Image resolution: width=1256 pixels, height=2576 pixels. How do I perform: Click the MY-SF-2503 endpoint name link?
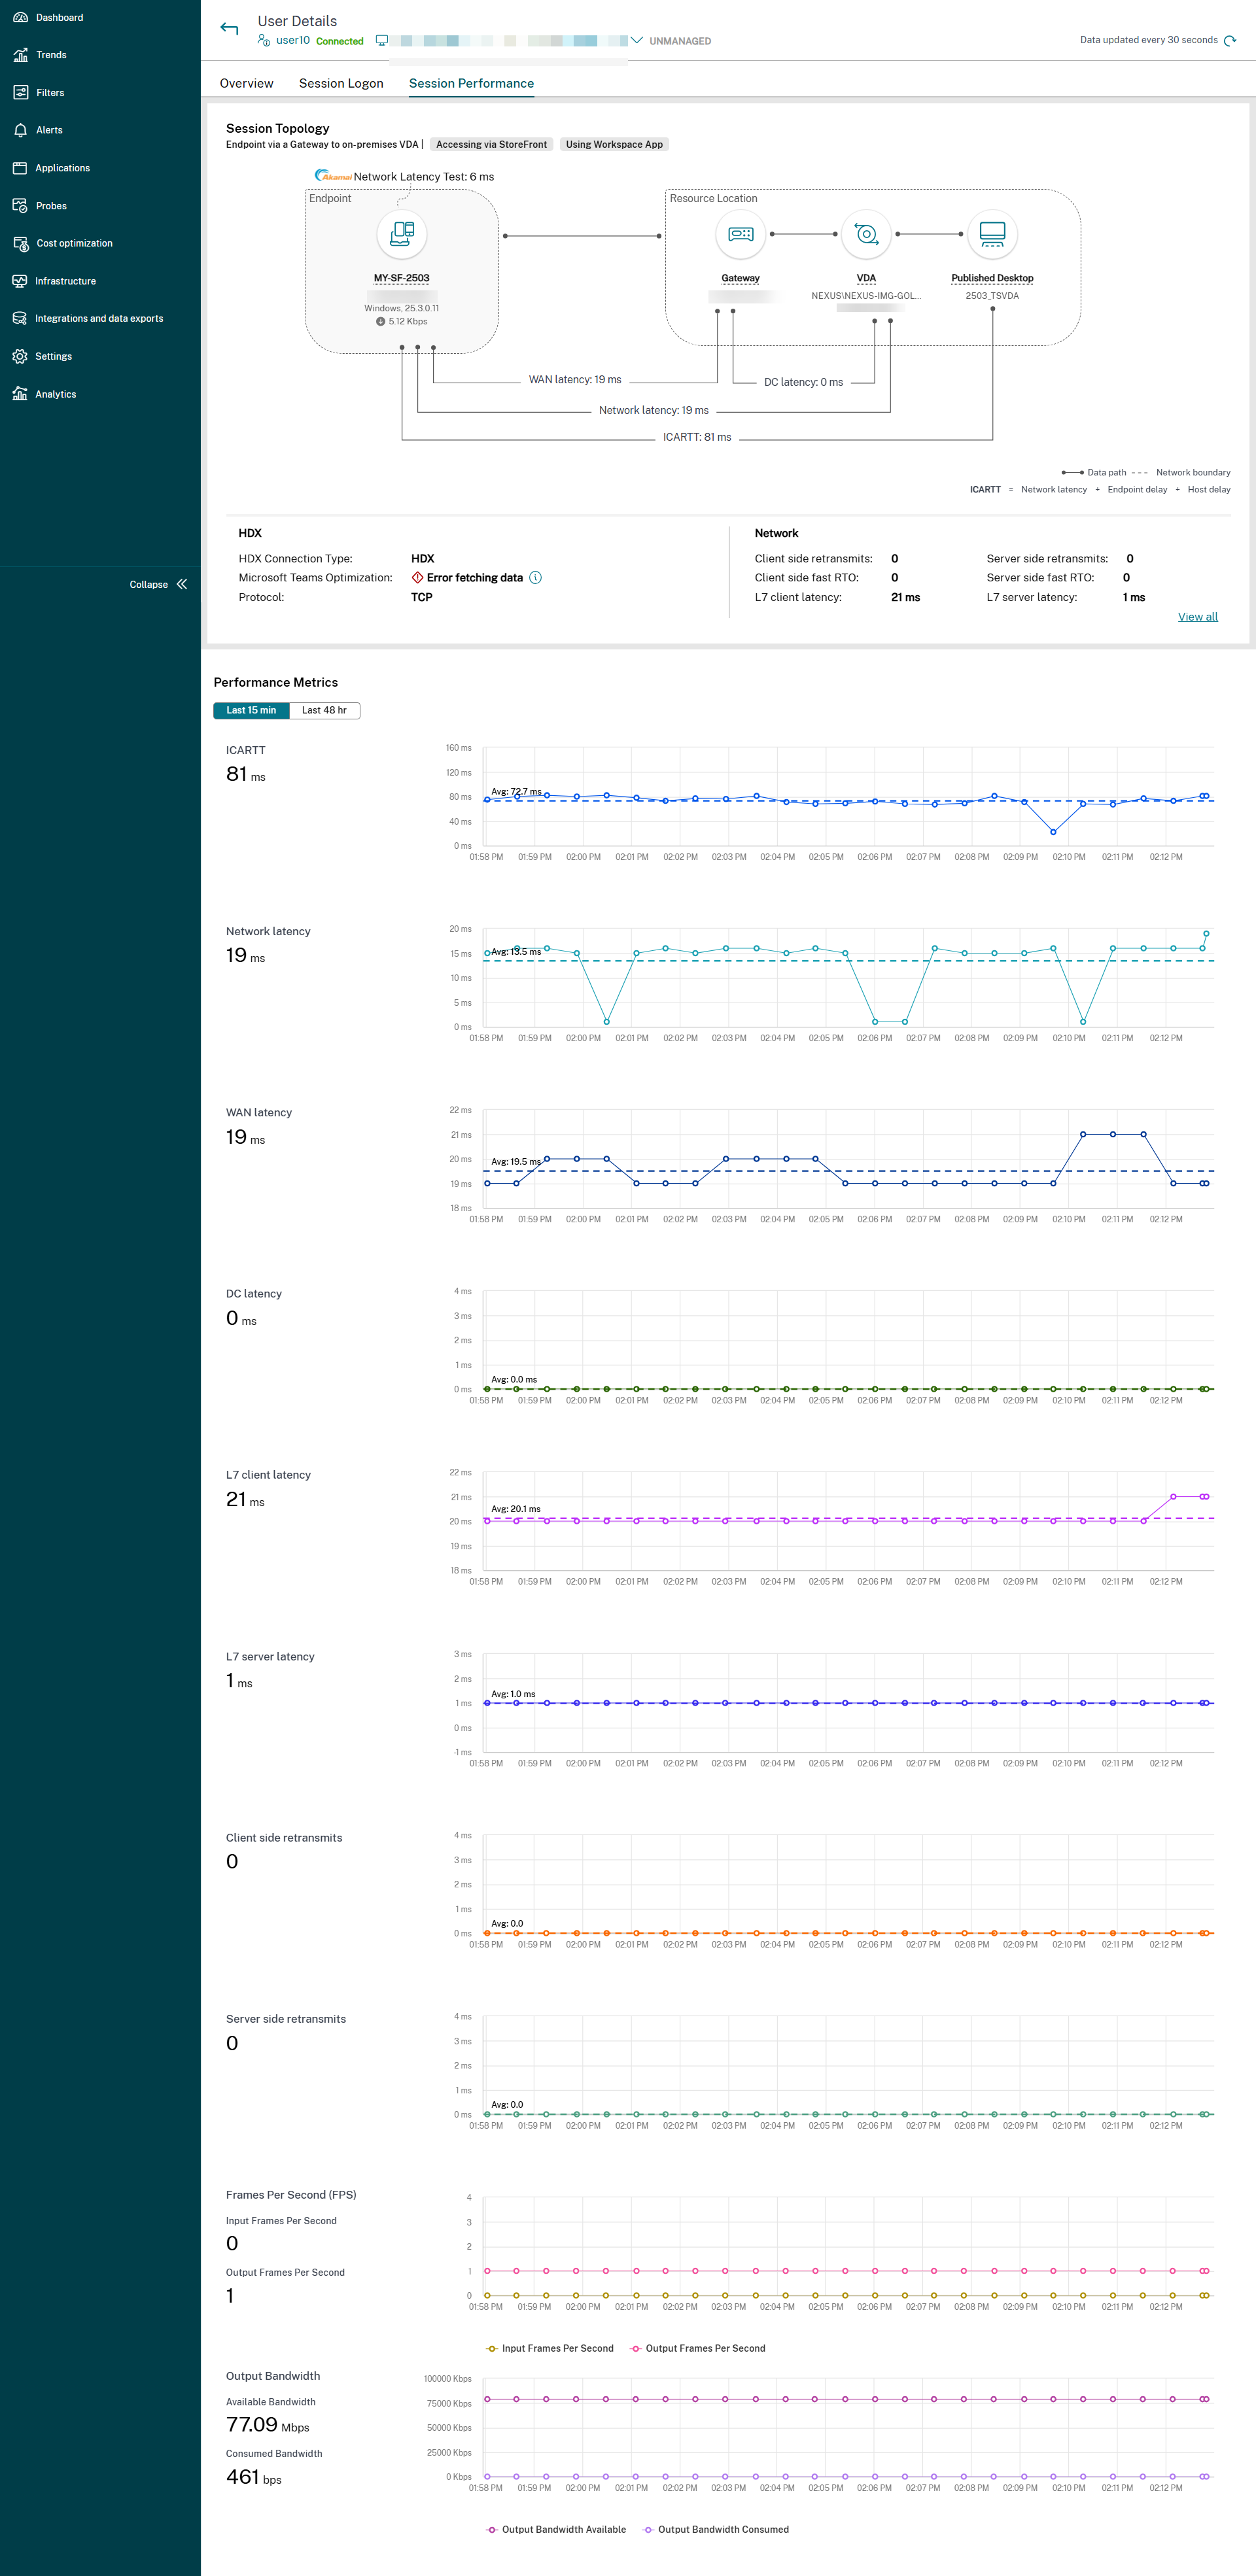[401, 278]
